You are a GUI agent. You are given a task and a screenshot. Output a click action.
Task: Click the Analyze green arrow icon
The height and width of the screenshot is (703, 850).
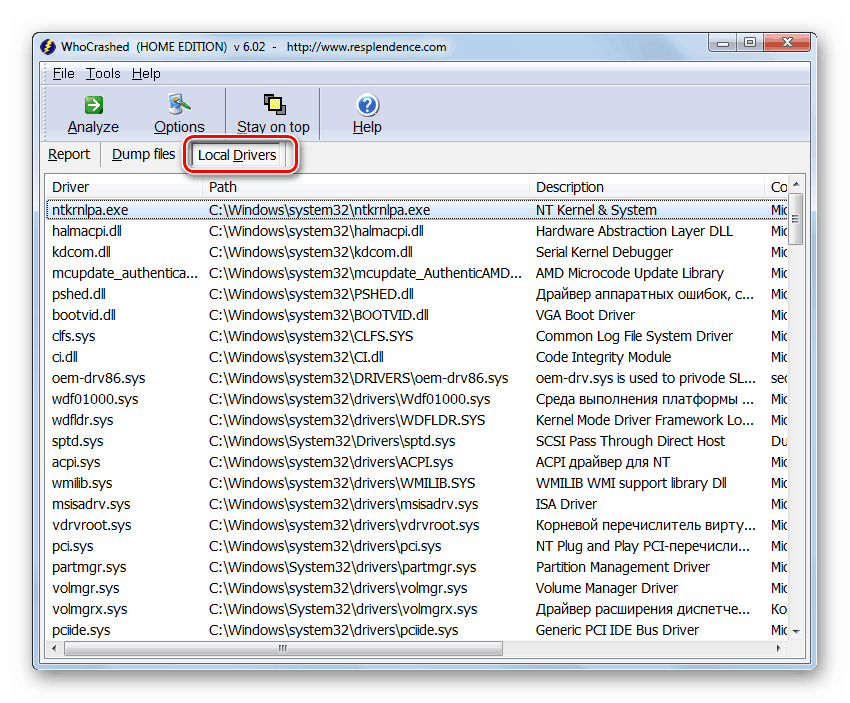point(94,105)
